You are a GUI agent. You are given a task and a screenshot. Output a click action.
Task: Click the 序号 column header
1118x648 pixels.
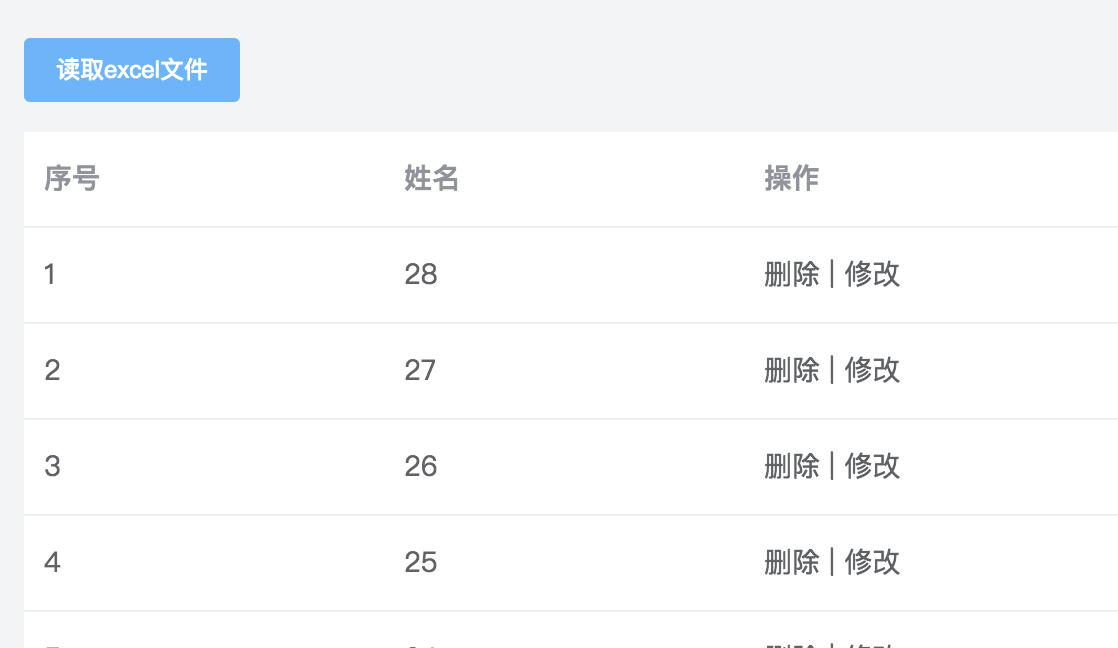[x=71, y=179]
